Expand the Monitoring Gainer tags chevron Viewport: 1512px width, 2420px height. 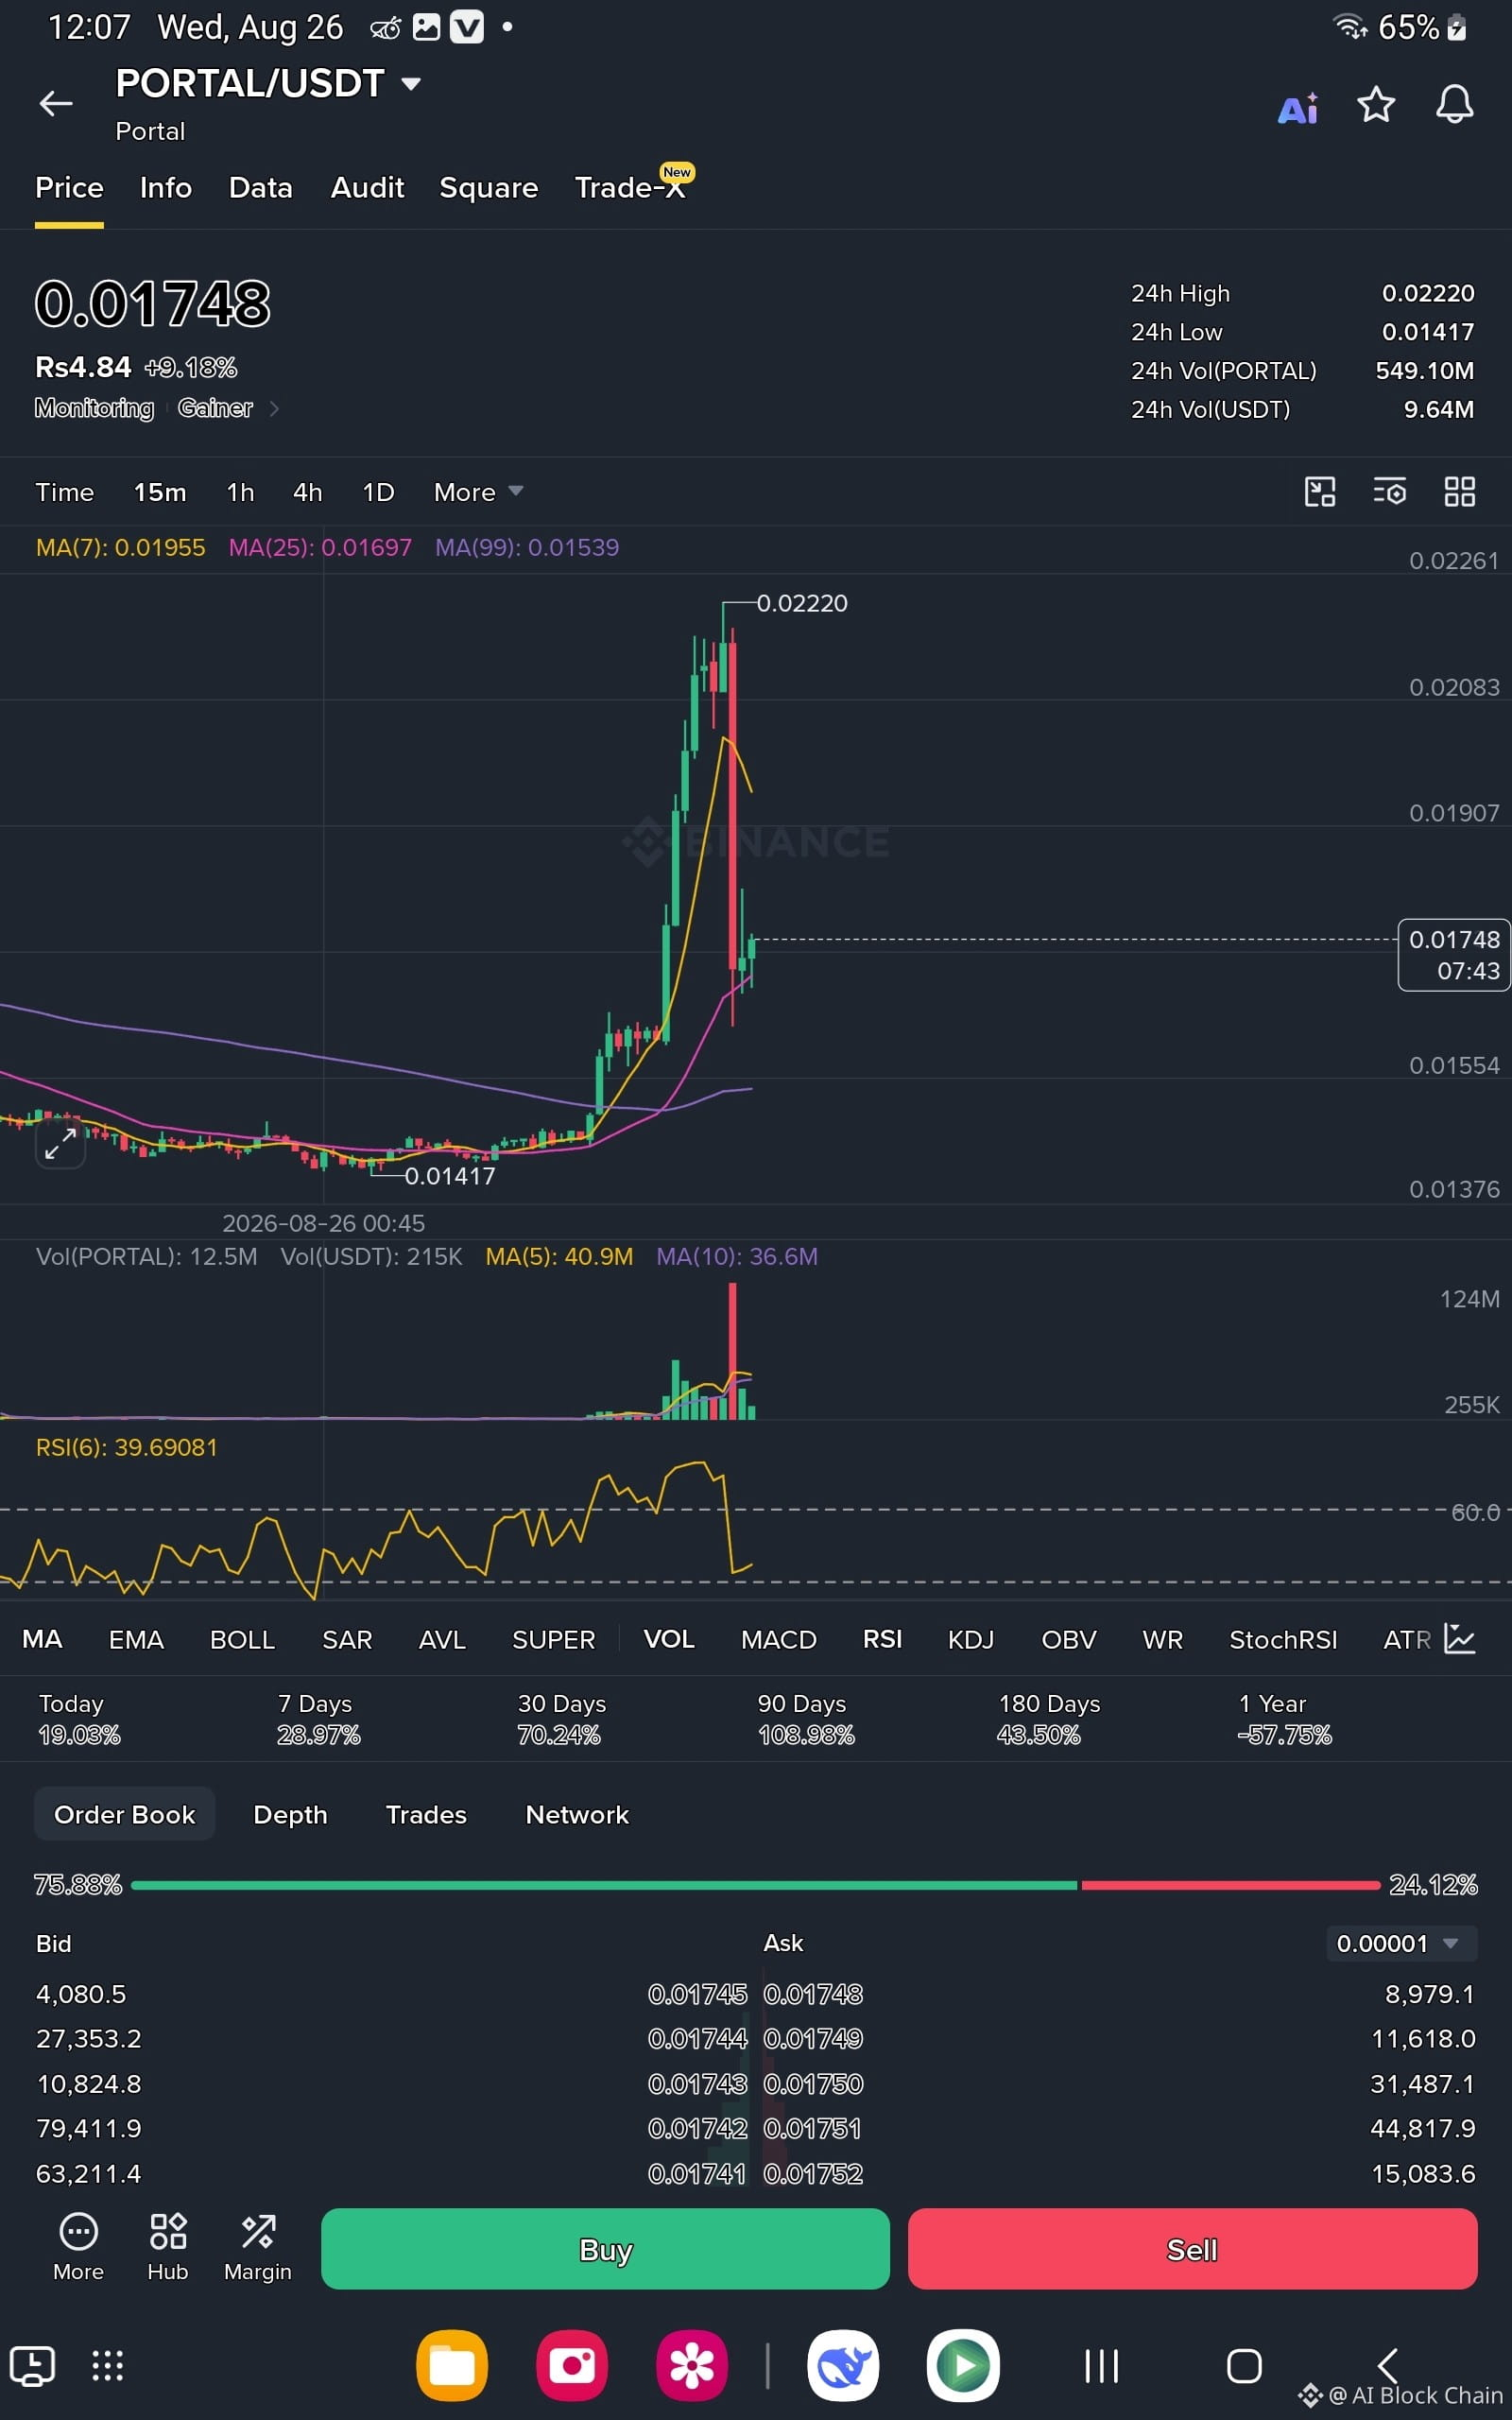(x=274, y=408)
